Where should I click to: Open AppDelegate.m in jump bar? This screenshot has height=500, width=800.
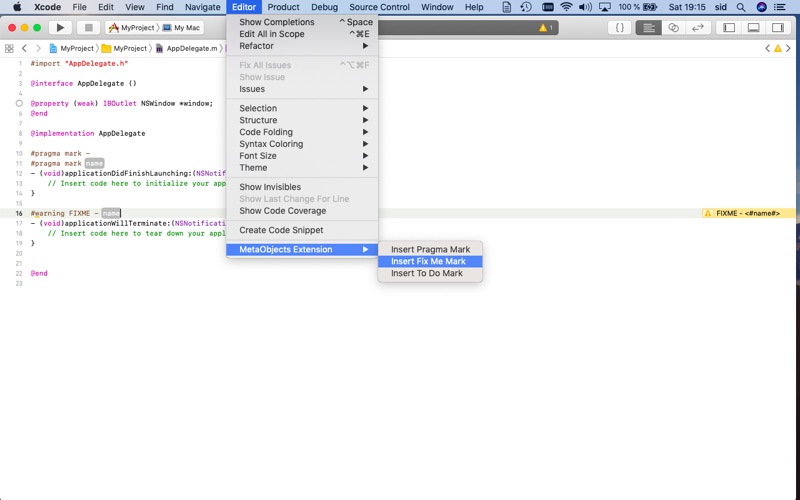(186, 48)
